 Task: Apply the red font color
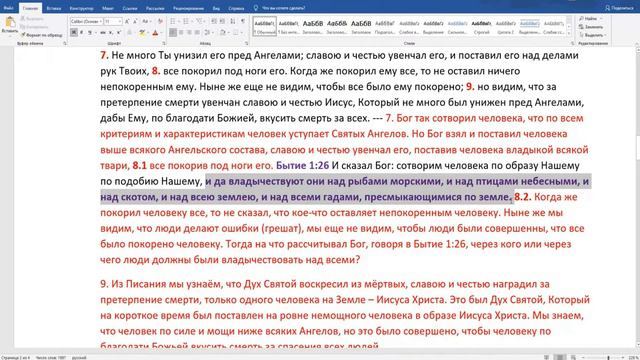tap(155, 32)
